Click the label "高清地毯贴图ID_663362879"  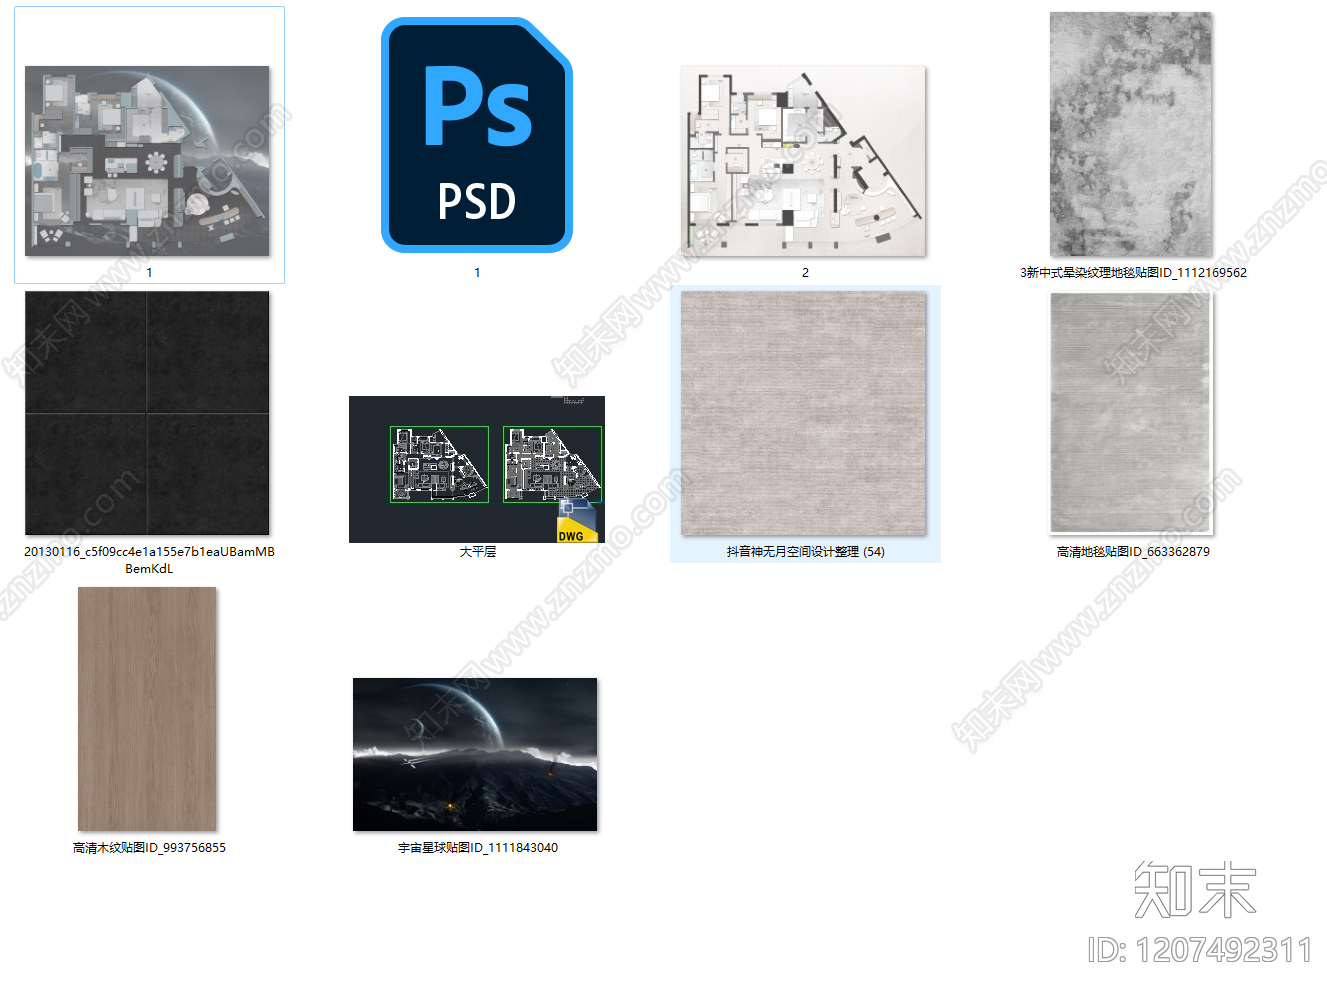tap(1133, 551)
